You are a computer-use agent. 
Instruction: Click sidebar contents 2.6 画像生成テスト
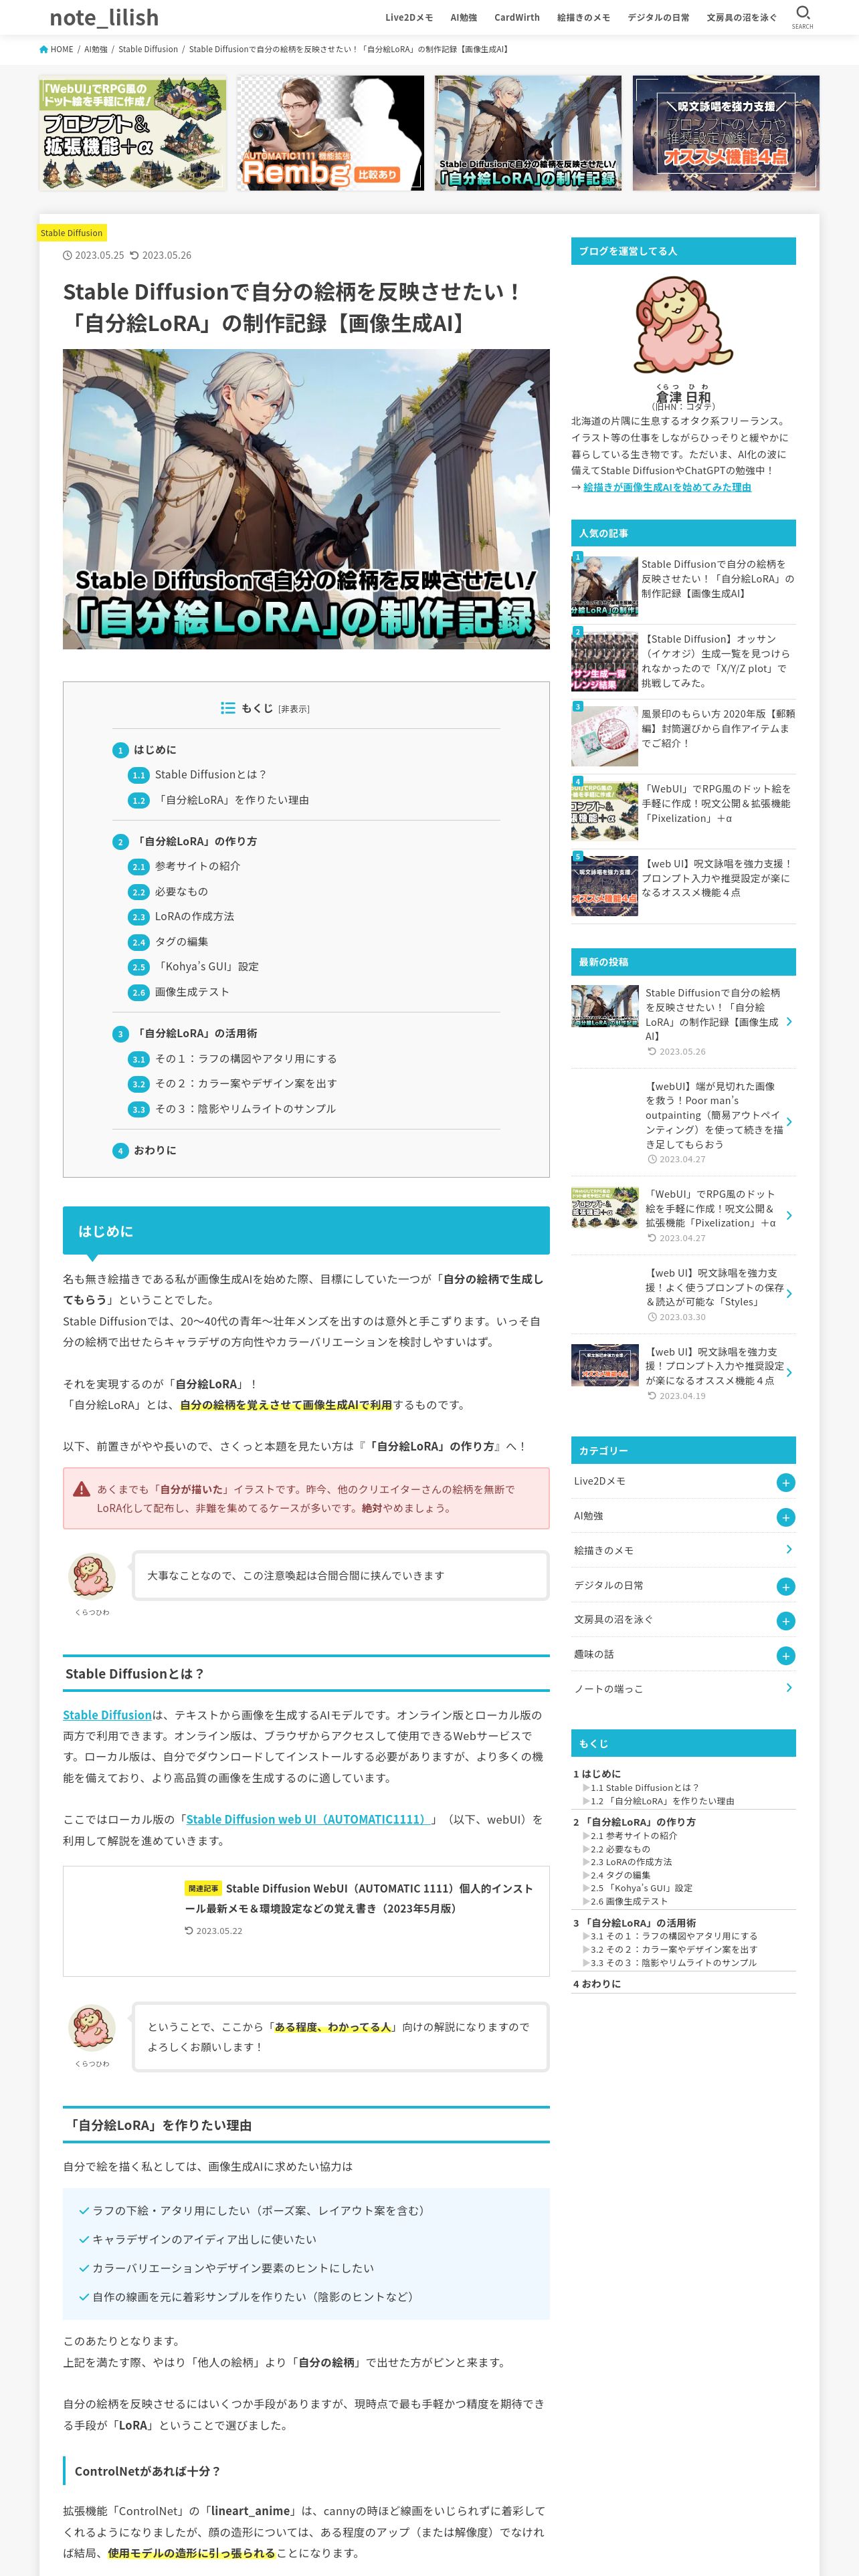(628, 1901)
